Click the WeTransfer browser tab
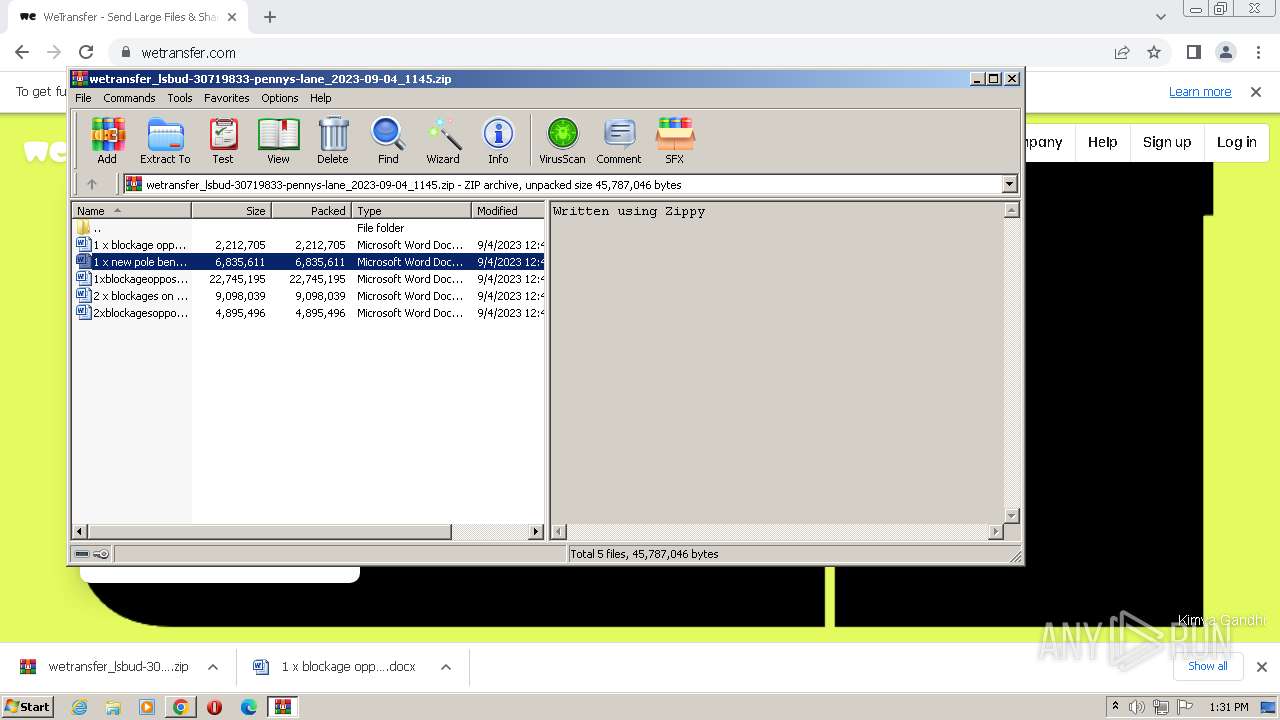The width and height of the screenshot is (1280, 720). (x=128, y=17)
